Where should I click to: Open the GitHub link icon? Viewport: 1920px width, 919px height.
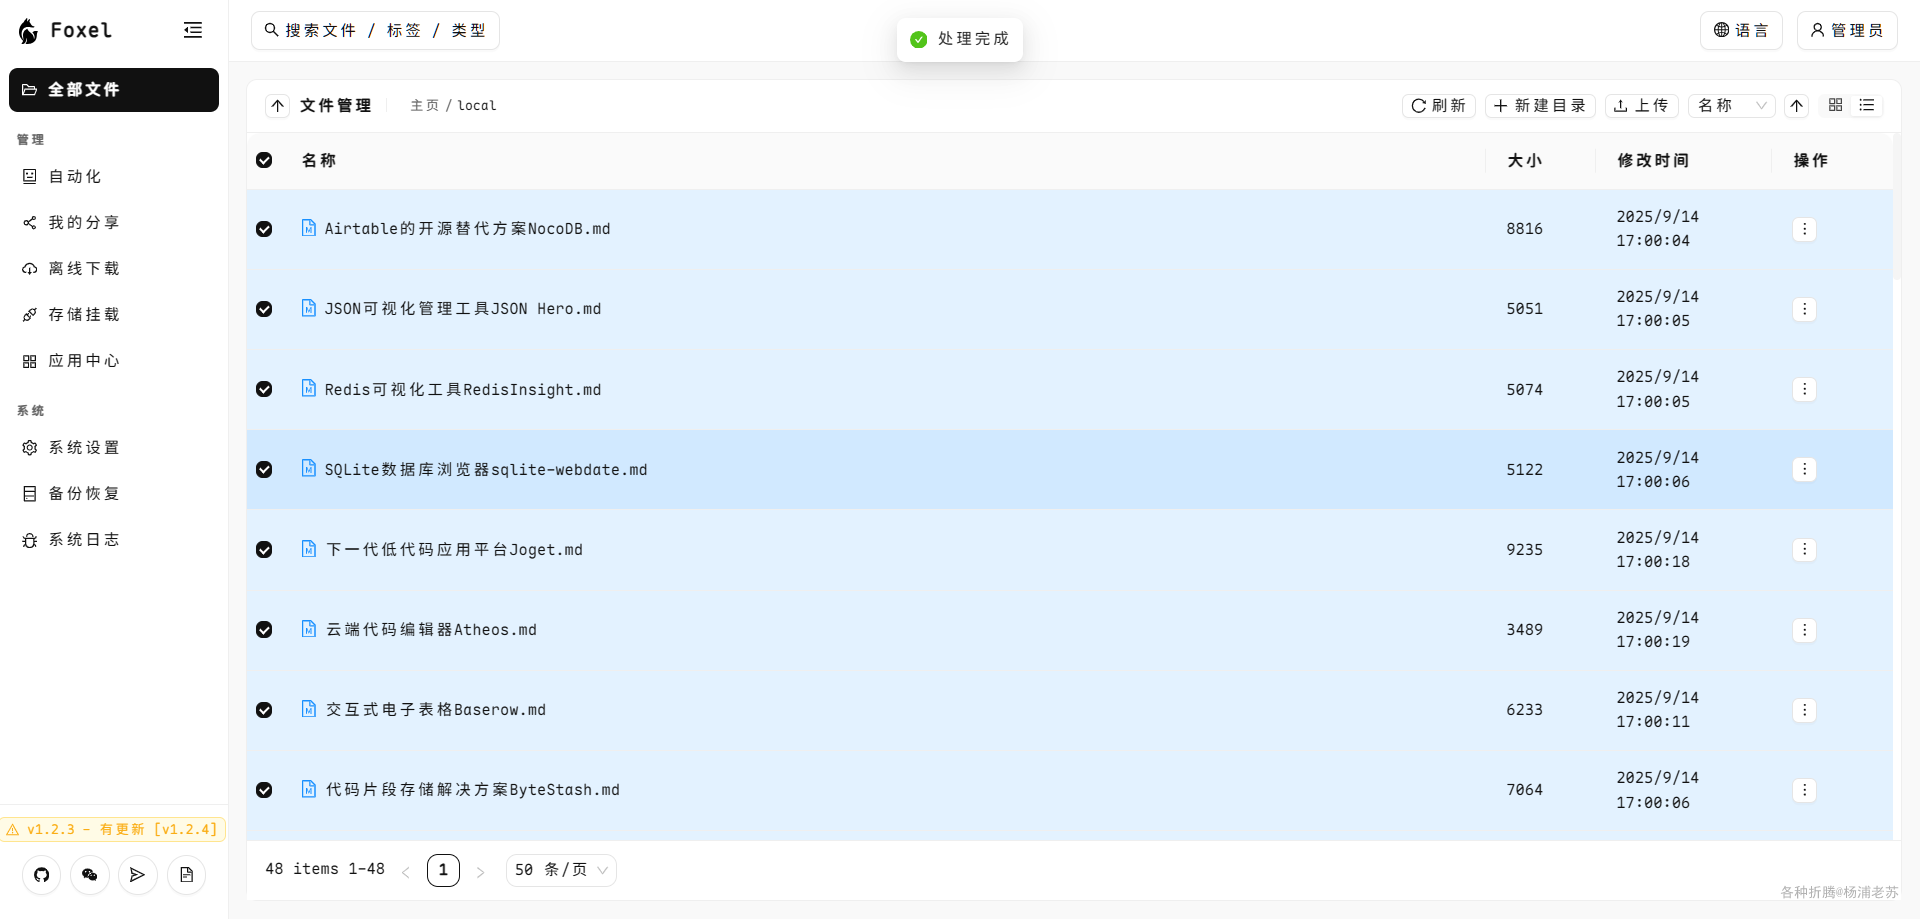(41, 875)
